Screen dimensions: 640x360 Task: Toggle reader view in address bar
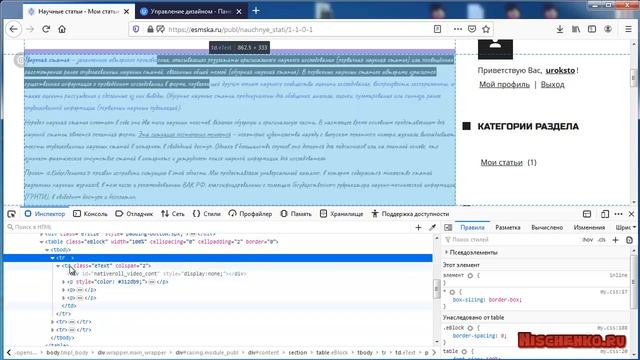438,29
